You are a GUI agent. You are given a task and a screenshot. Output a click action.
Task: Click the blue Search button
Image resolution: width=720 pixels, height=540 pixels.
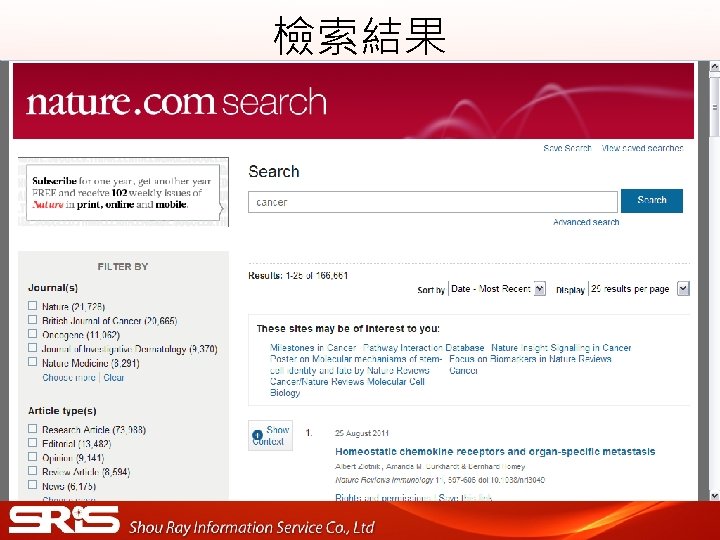click(652, 201)
